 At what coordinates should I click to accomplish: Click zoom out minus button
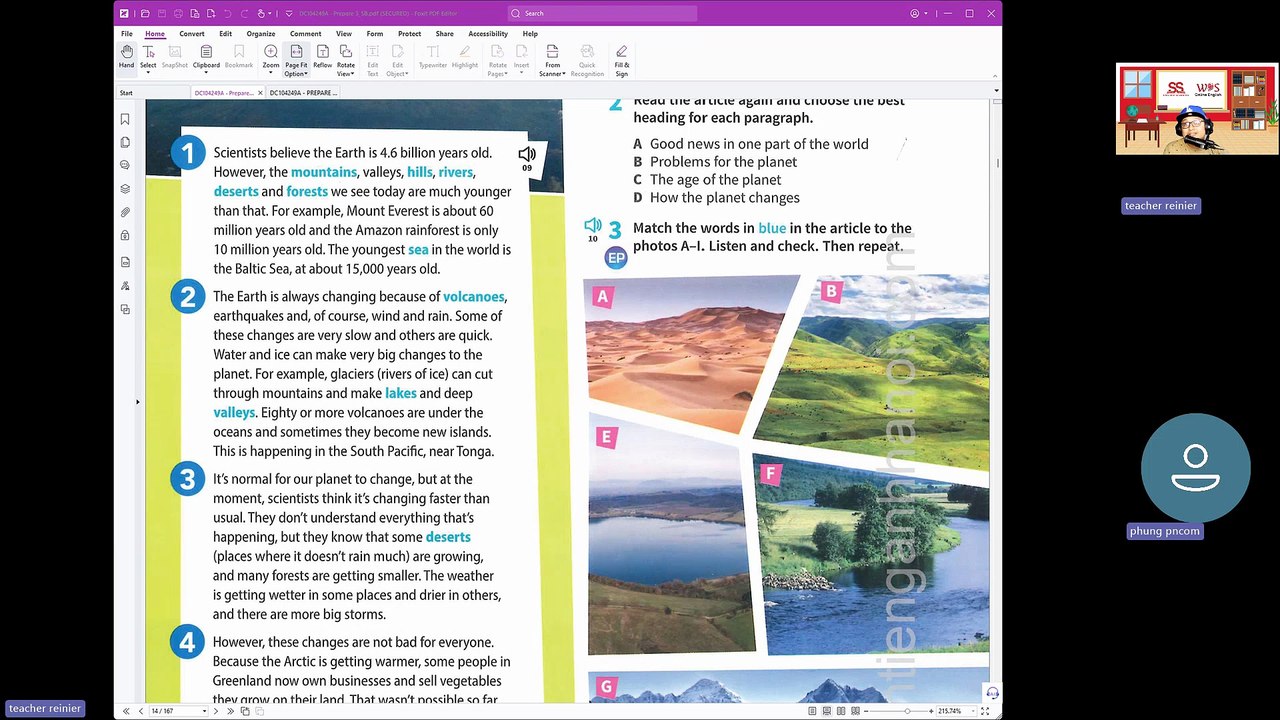tap(866, 711)
